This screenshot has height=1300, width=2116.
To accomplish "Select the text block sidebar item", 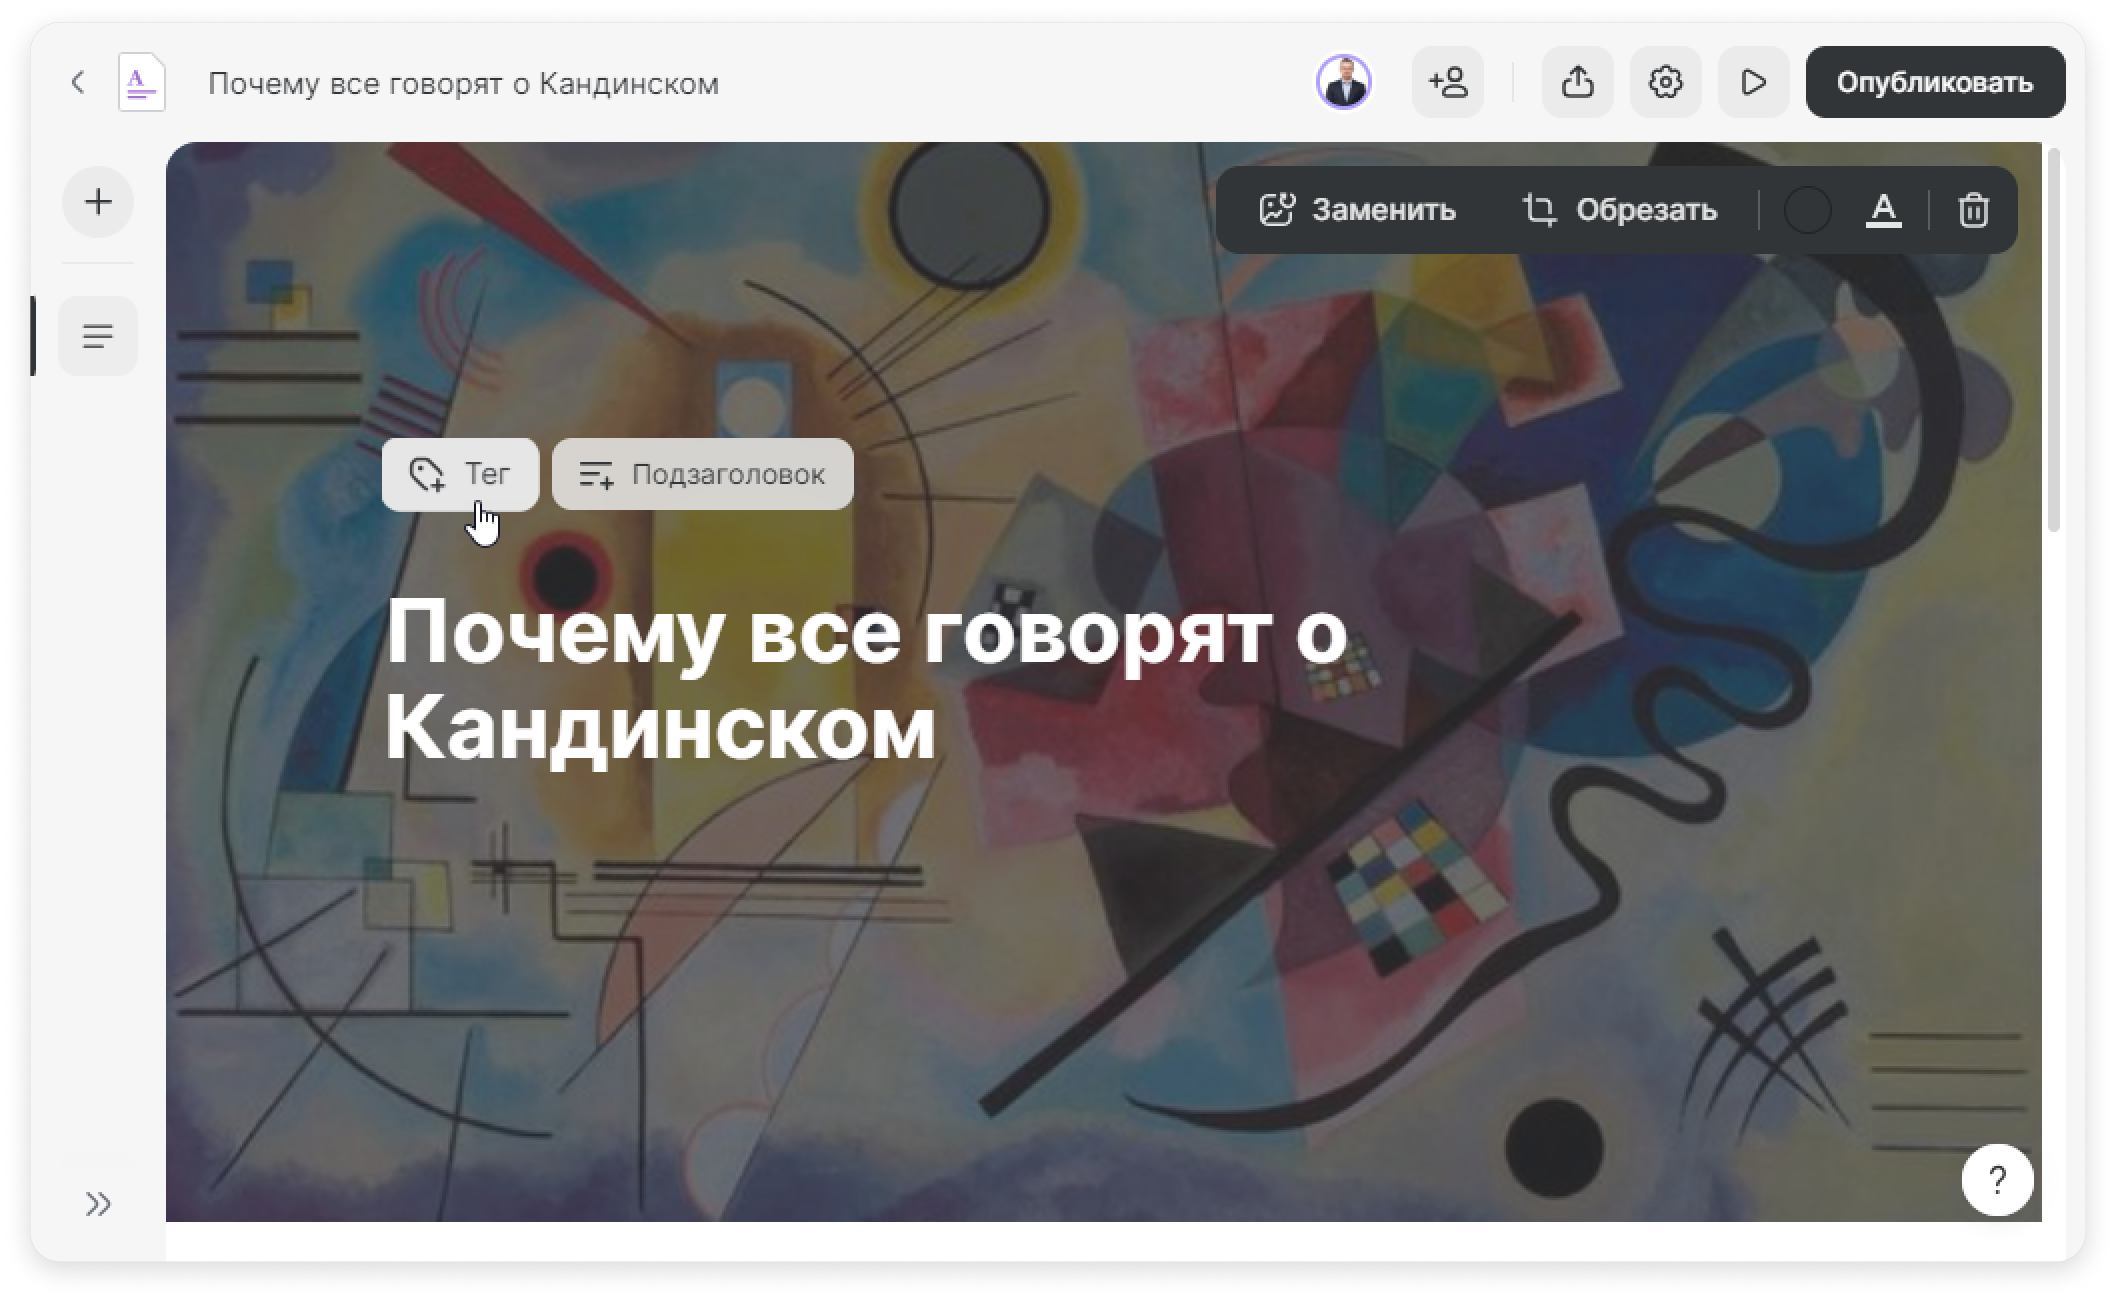I will [x=98, y=336].
